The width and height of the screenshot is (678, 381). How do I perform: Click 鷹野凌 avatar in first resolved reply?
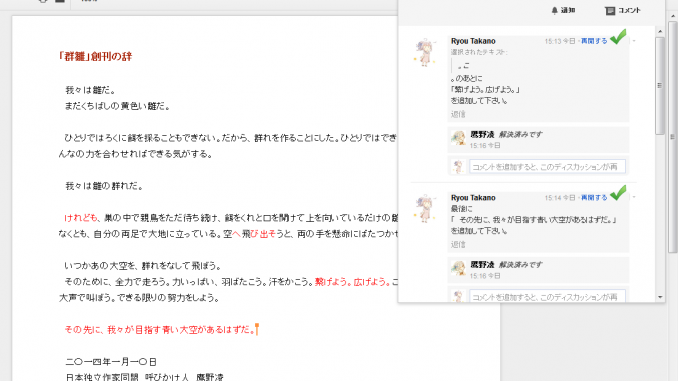[458, 138]
